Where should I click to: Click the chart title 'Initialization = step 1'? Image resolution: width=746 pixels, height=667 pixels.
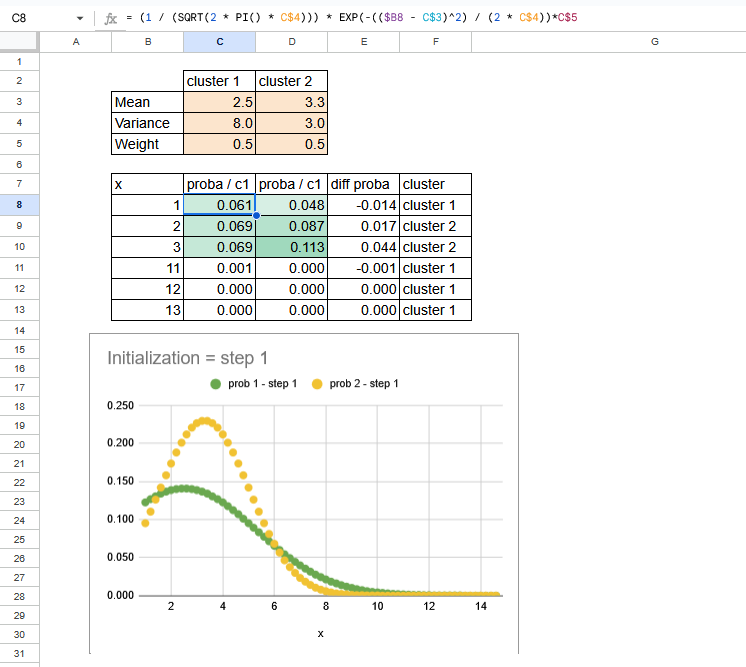[187, 358]
